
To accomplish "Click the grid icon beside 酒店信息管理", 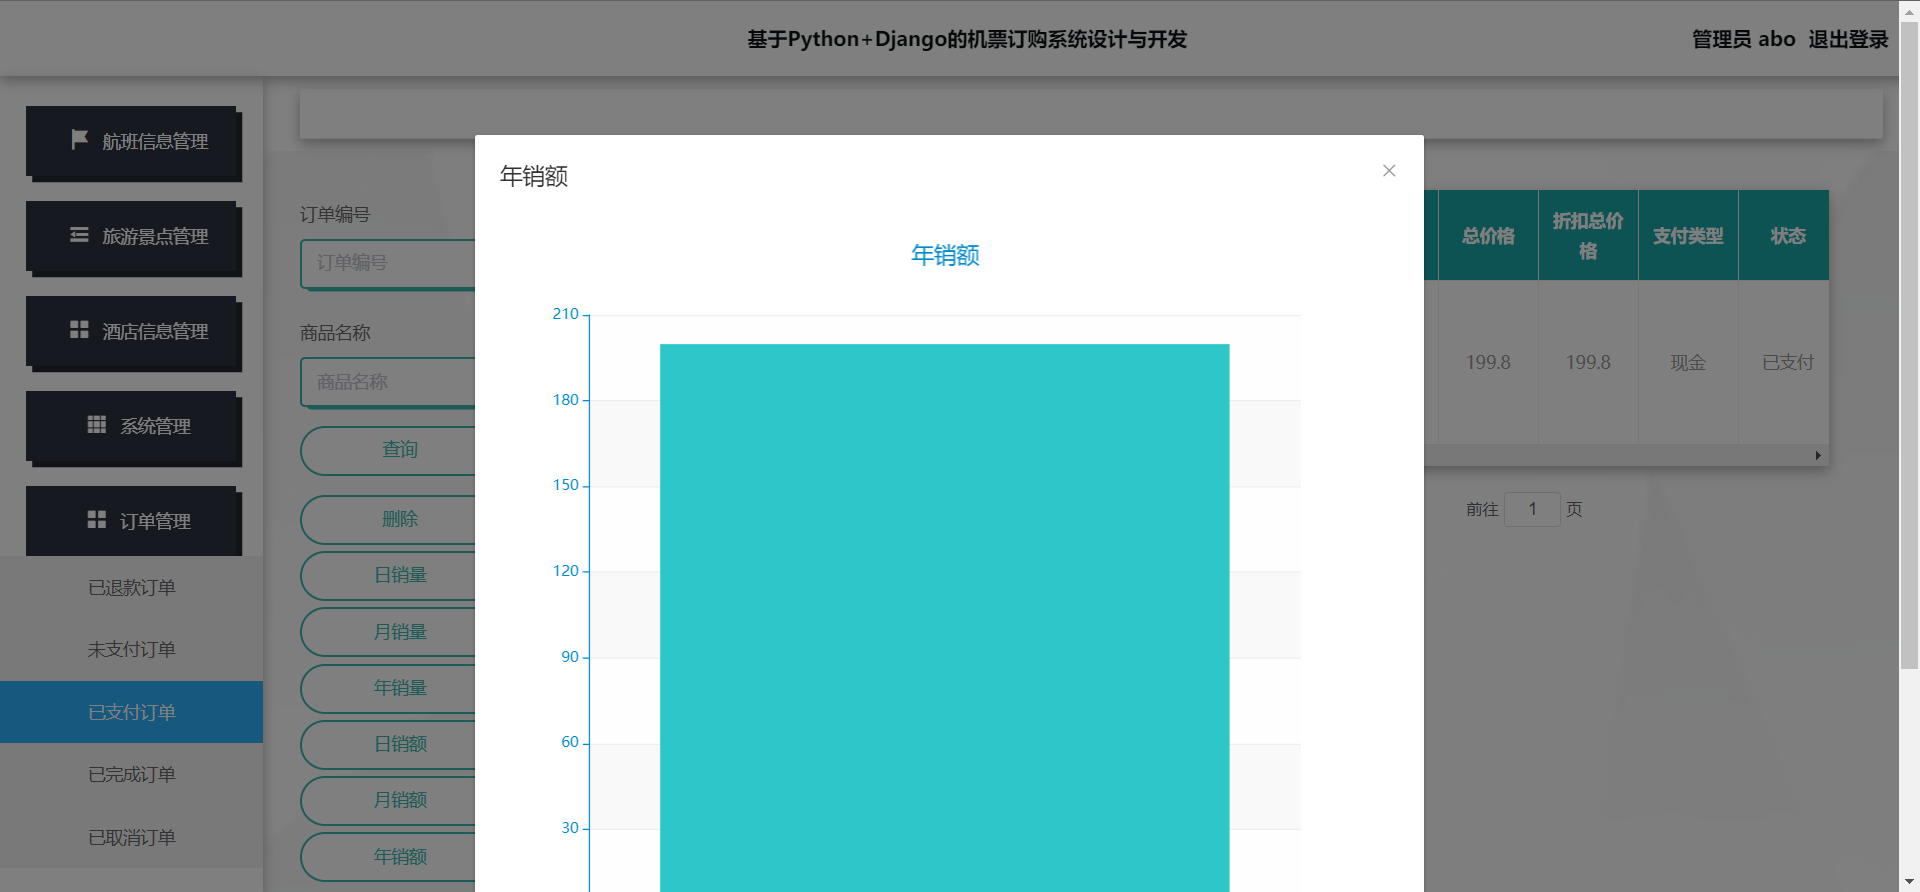I will [x=79, y=330].
